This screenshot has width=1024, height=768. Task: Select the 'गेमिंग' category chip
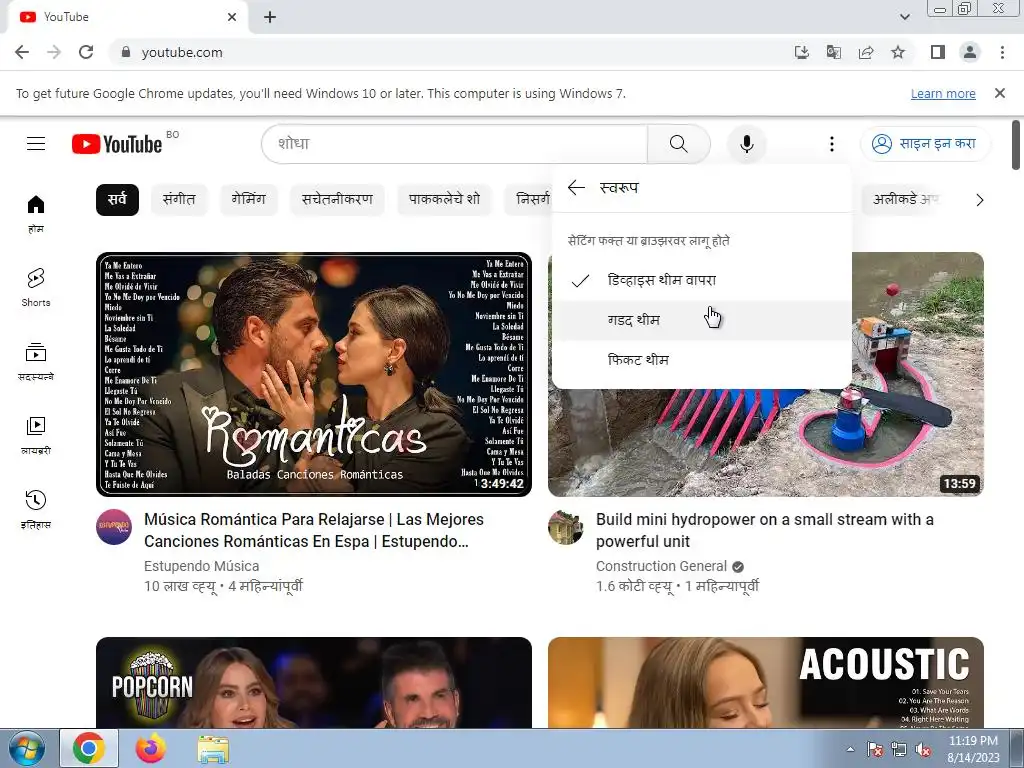coord(248,200)
